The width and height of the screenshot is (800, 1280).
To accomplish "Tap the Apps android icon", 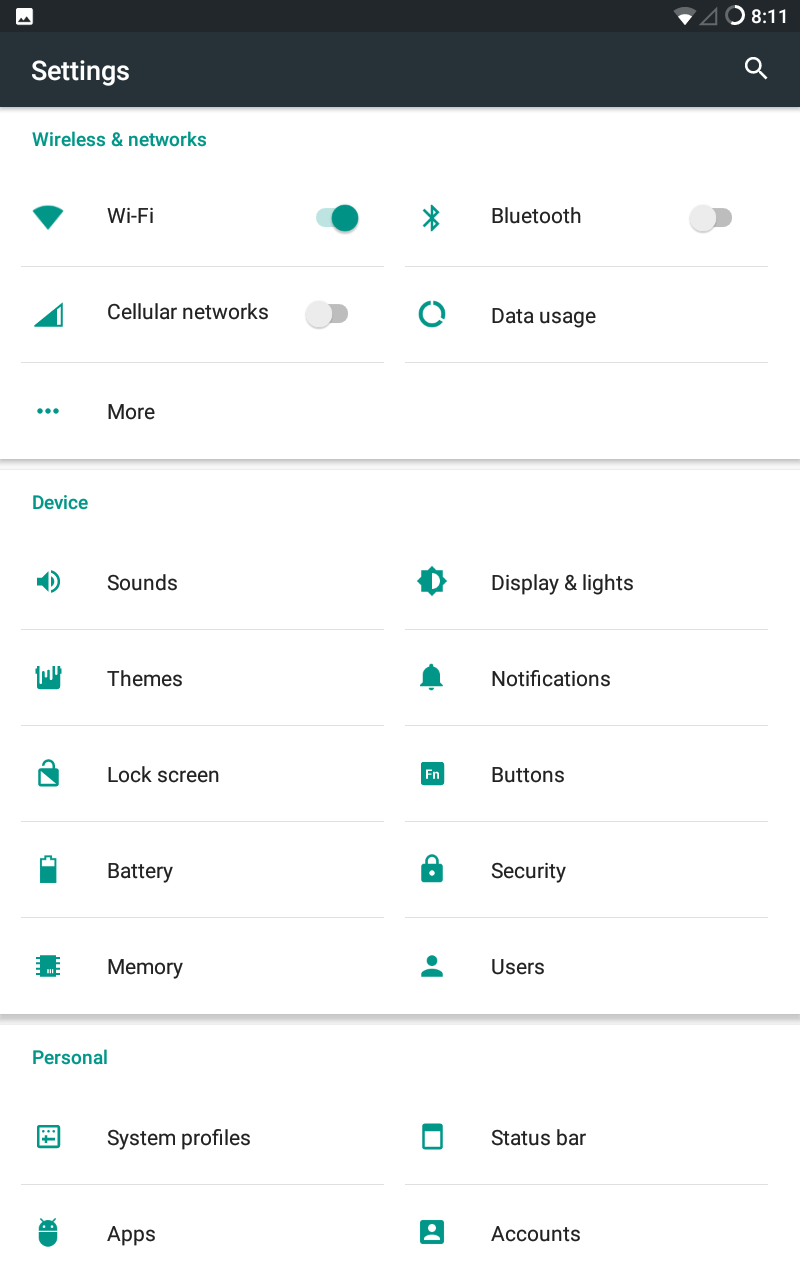I will [48, 1233].
